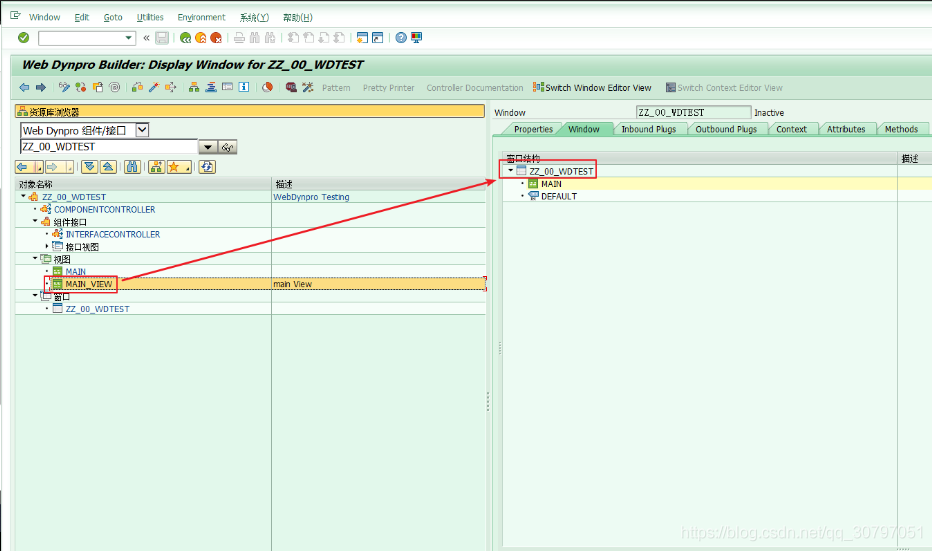Click the Active/Inactive switch icon
Viewport: 932px width, 551px height.
(81, 87)
